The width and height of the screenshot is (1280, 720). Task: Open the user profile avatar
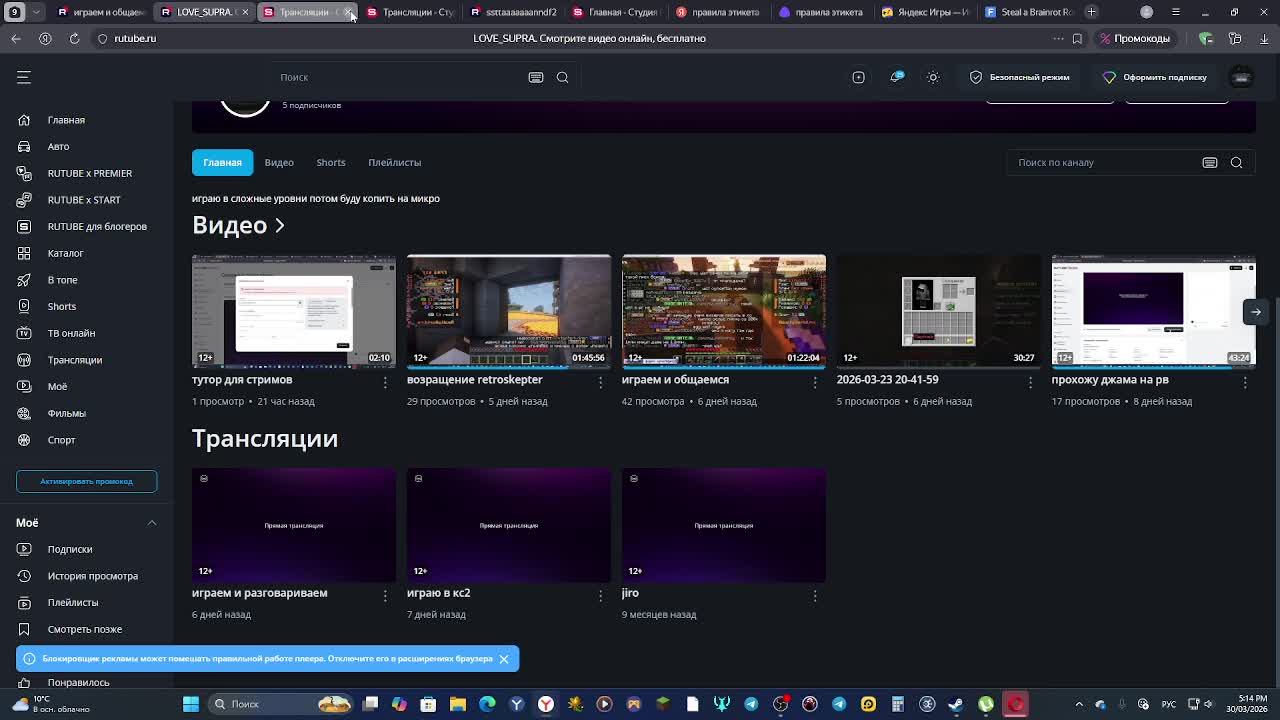click(1241, 77)
